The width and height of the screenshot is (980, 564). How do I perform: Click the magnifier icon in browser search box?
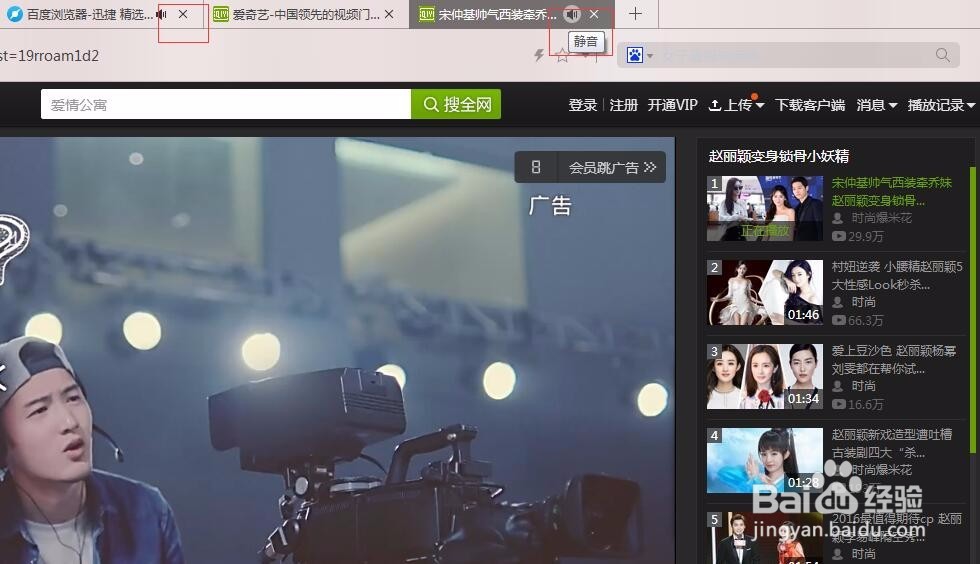click(943, 55)
